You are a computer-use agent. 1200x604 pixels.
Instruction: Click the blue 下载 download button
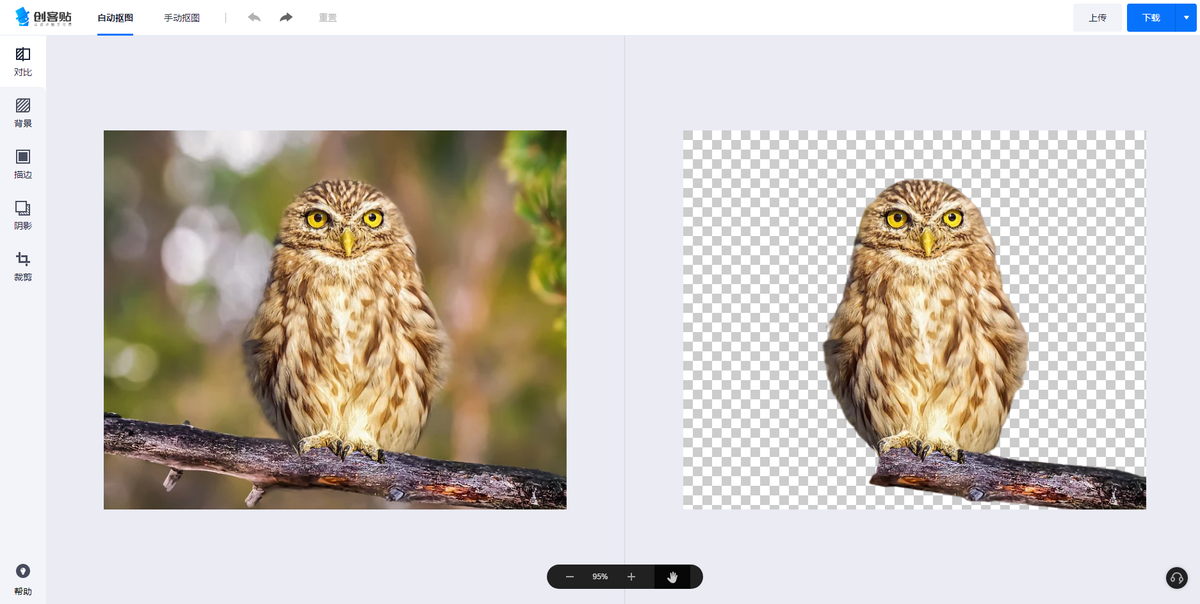tap(1150, 18)
